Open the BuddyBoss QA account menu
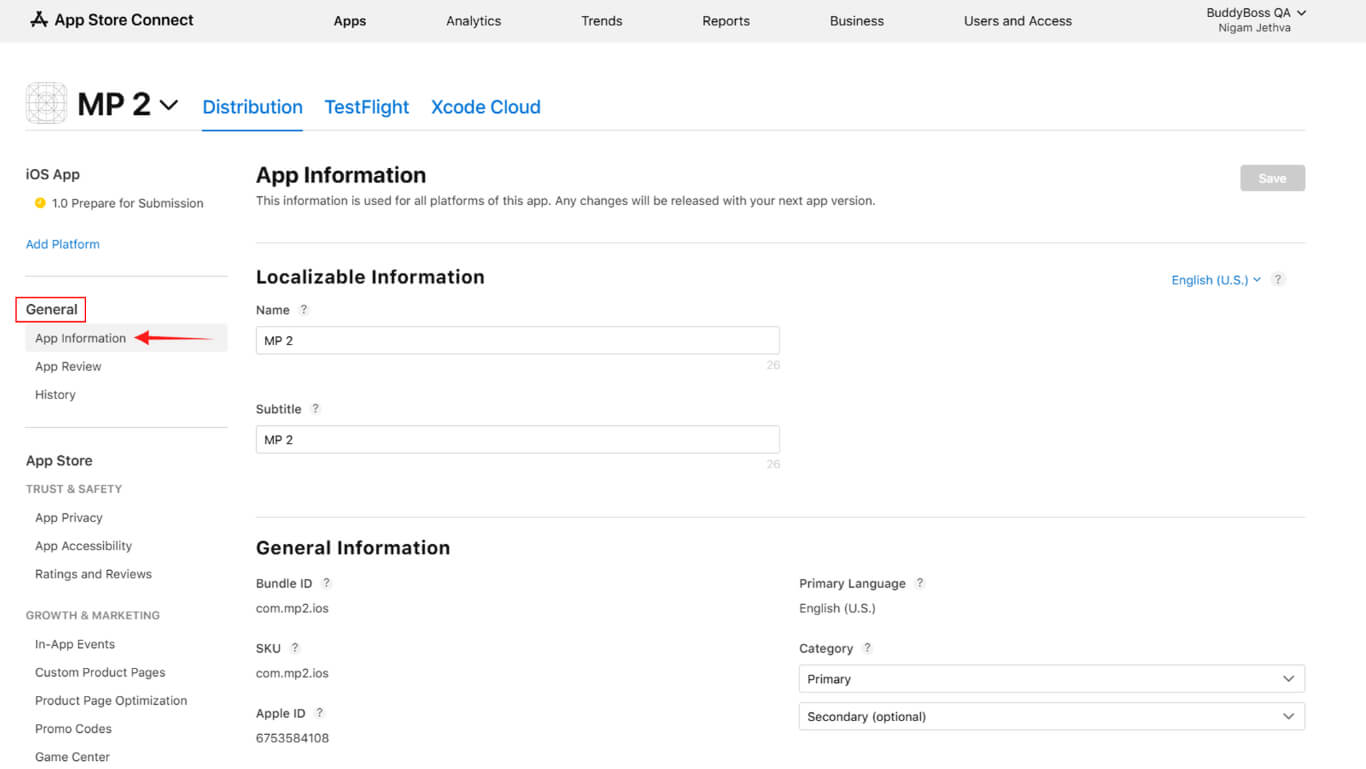Screen dimensions: 1366x769 (x=1255, y=20)
